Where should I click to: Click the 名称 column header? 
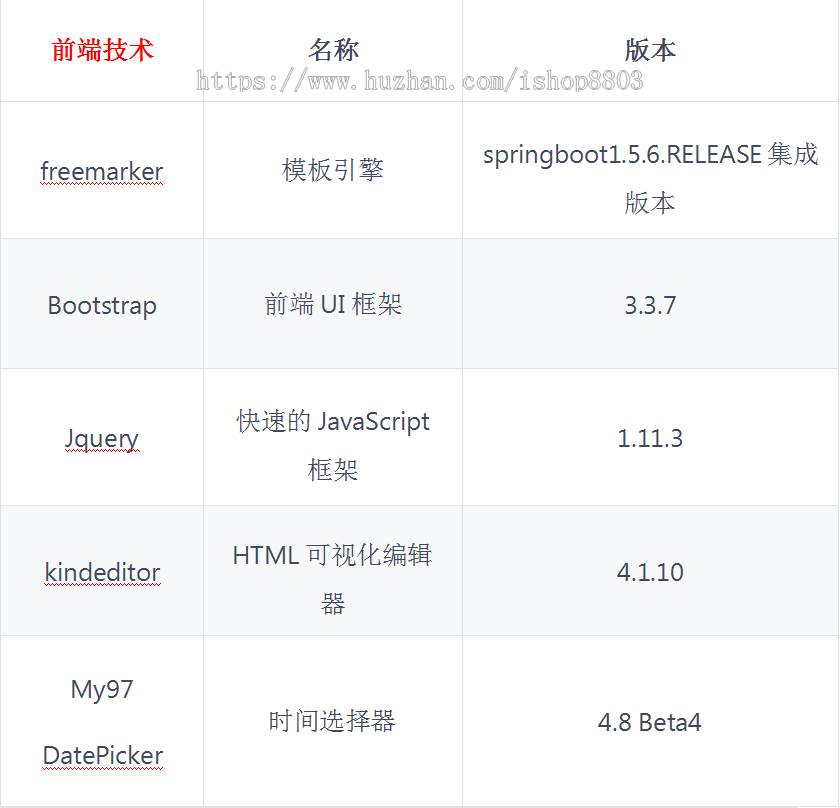(331, 48)
